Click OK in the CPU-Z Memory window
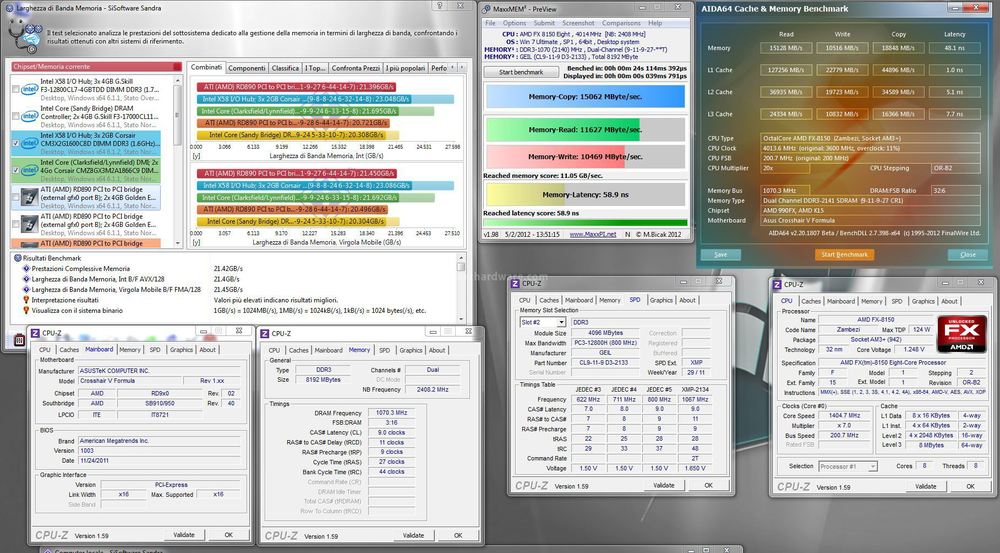This screenshot has width=1000, height=553. tap(458, 535)
